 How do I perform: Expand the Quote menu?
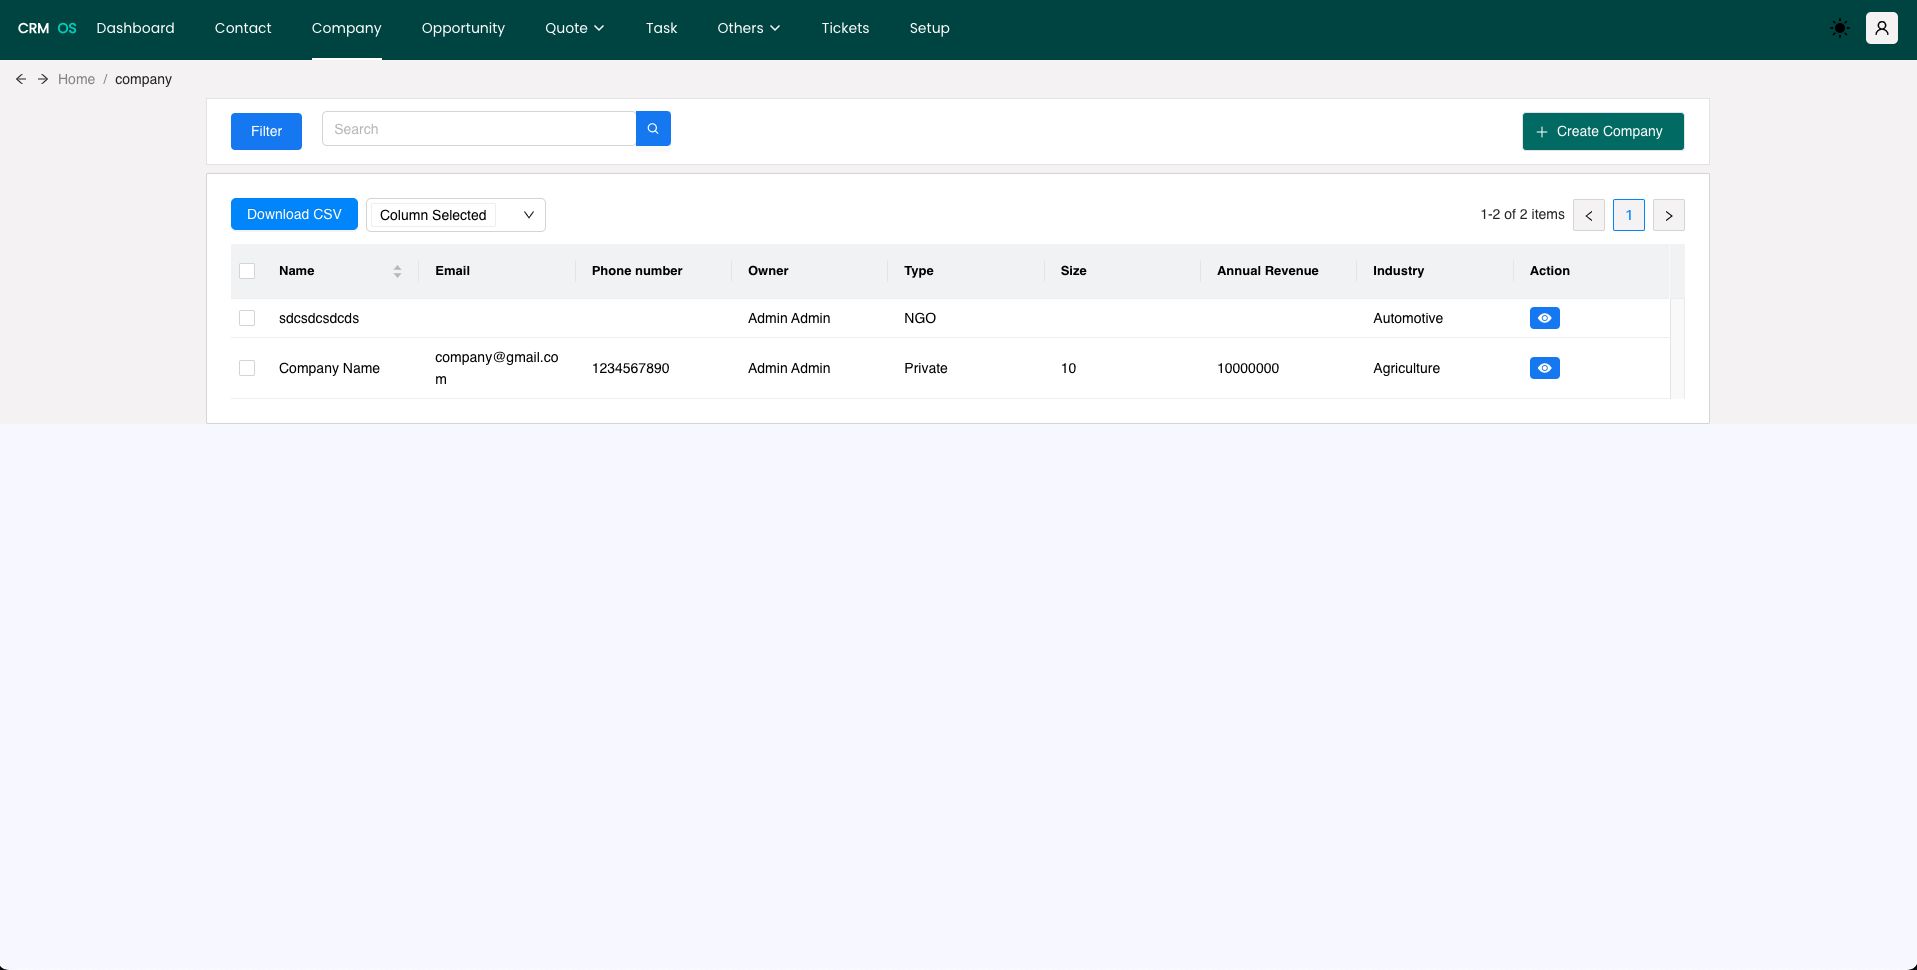point(574,28)
